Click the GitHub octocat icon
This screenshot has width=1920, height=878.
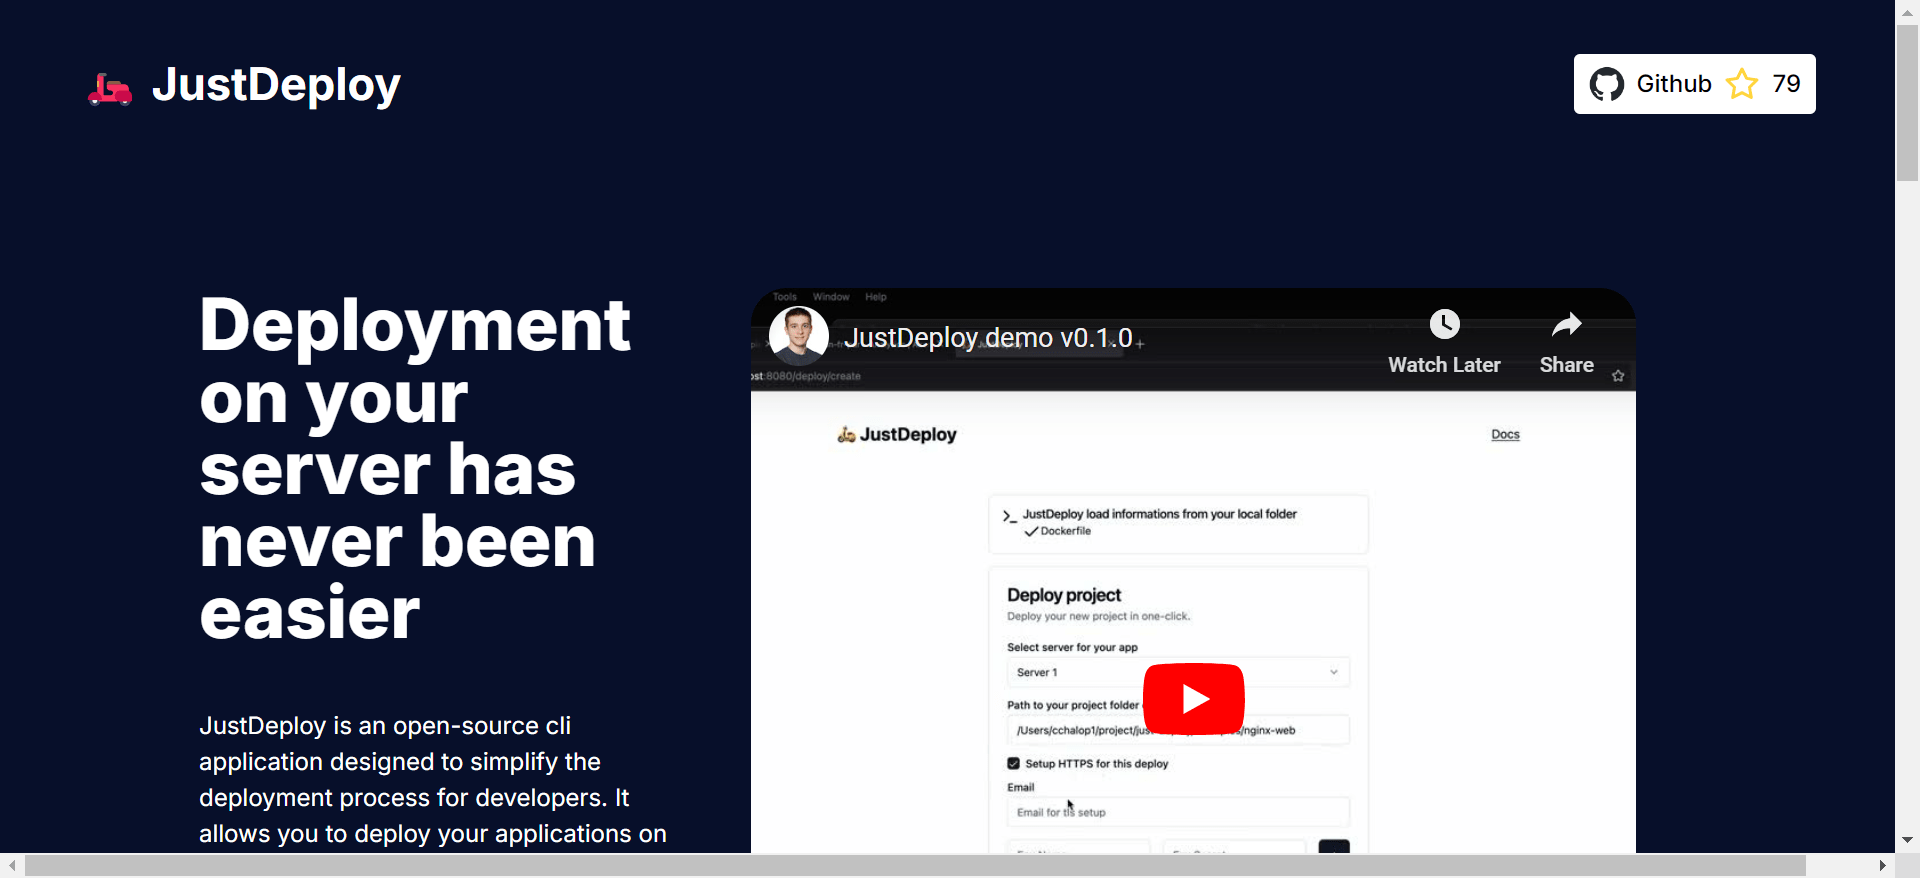pos(1607,84)
